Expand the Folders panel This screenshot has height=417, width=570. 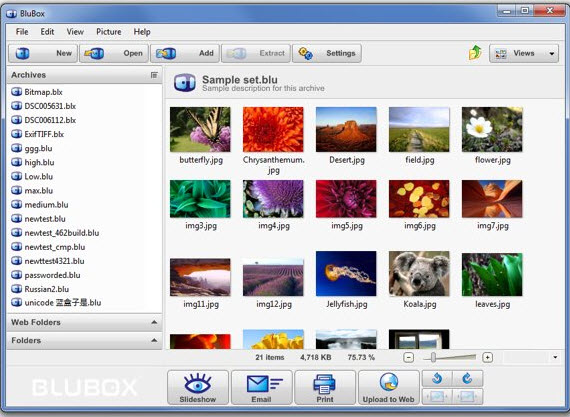pyautogui.click(x=84, y=341)
